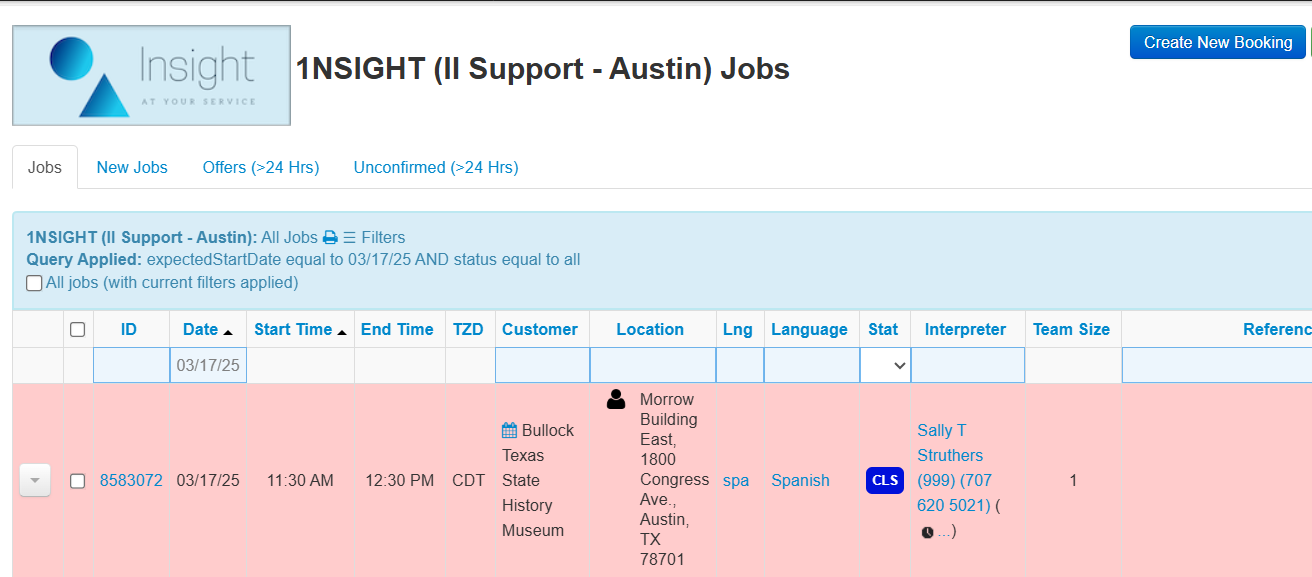Switch to the Jobs tab

(x=45, y=168)
